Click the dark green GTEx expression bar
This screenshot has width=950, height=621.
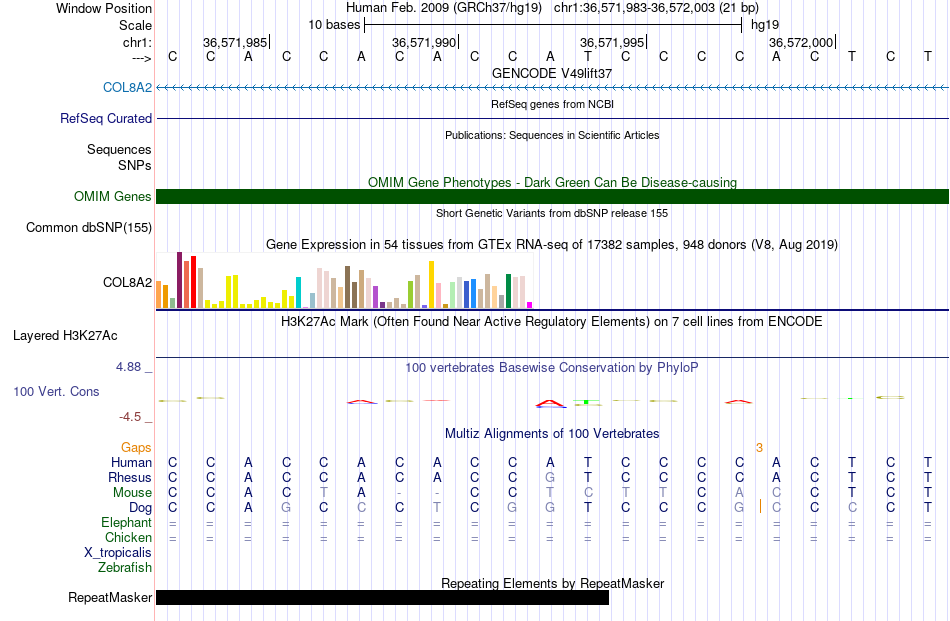[x=508, y=291]
